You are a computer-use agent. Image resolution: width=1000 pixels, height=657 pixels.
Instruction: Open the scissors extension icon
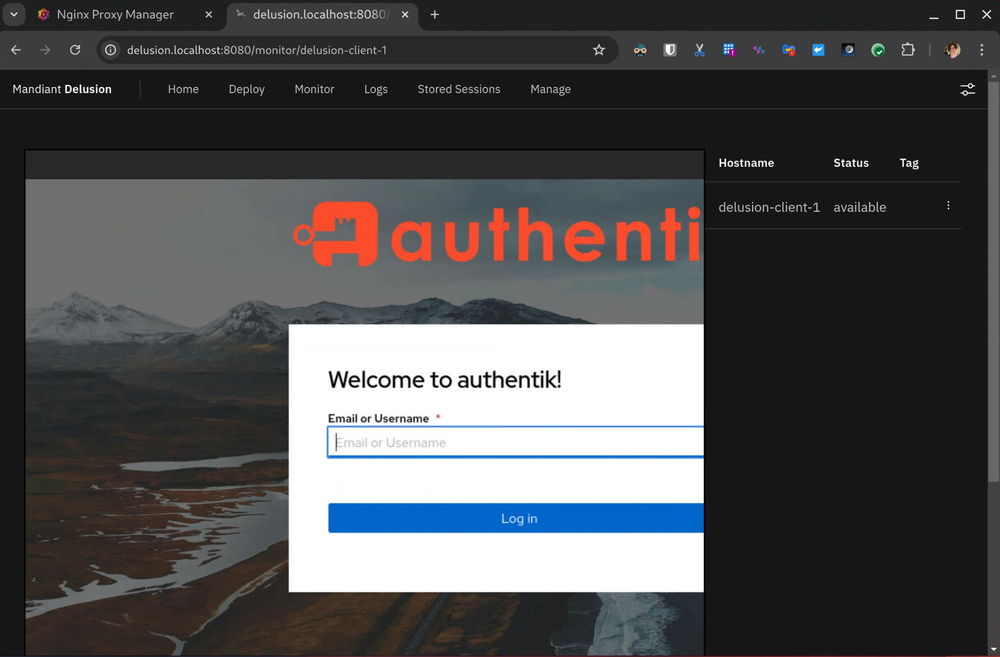700,50
